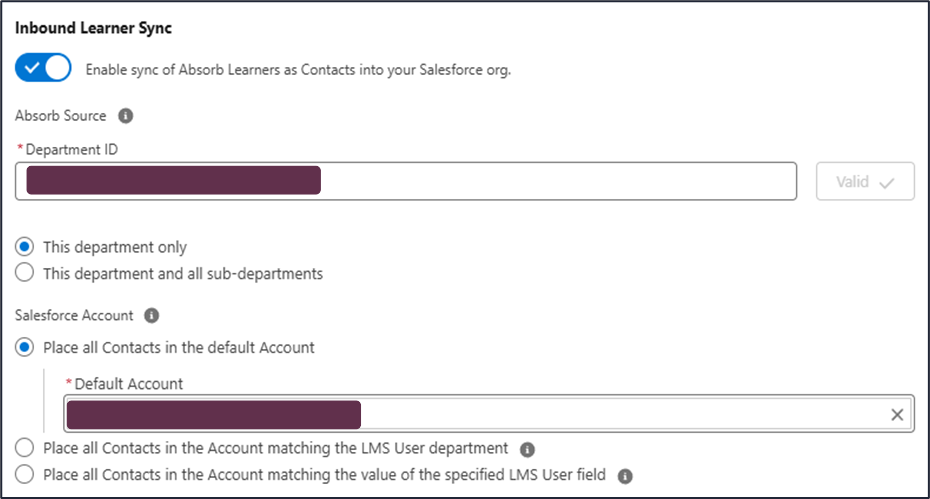This screenshot has width=930, height=499.
Task: Click the "Absorb Source" label text
Action: [61, 116]
